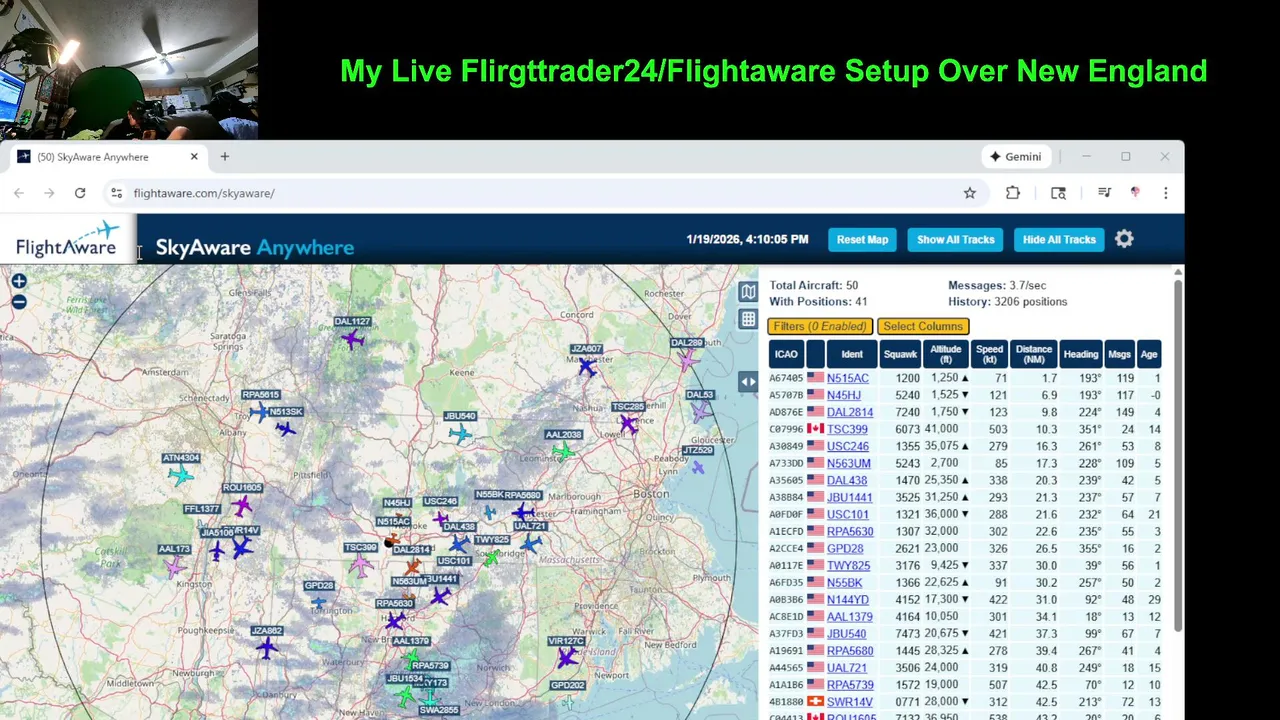Open the Gemini button in Chrome

[1016, 157]
